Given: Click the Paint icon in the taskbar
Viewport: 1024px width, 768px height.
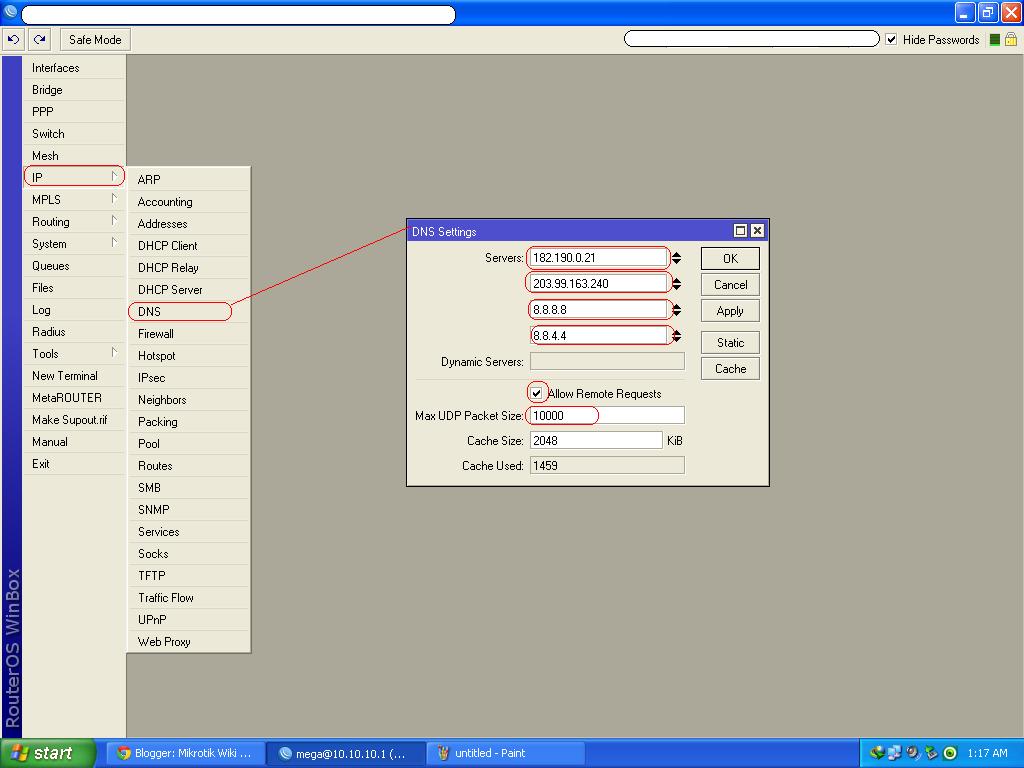Looking at the screenshot, I should click(x=443, y=753).
